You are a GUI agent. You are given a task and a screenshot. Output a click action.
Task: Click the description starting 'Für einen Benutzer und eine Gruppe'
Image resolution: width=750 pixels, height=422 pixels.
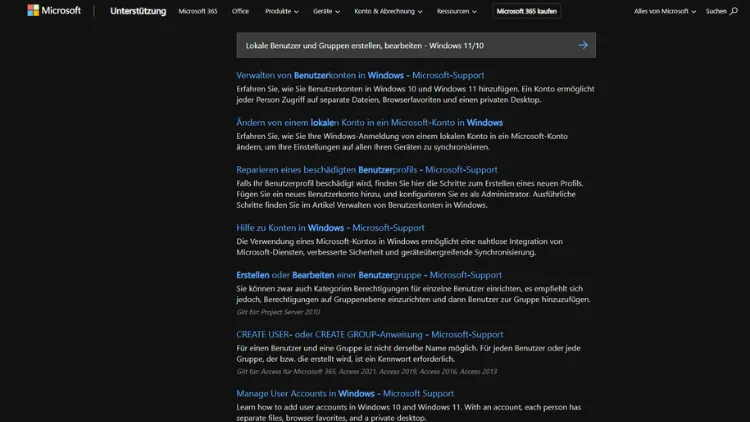(x=408, y=353)
